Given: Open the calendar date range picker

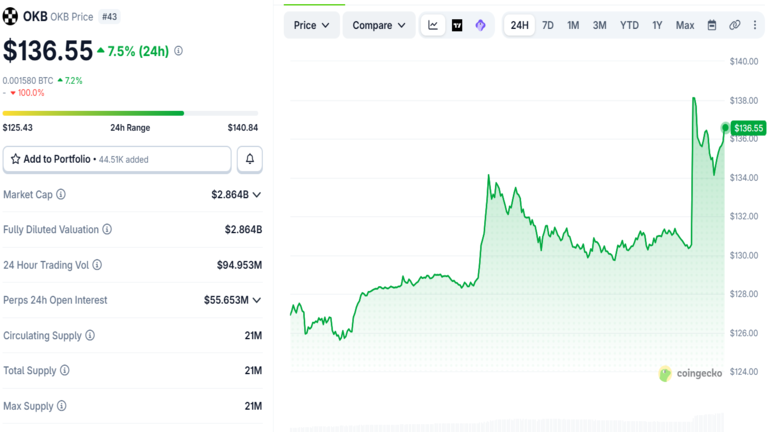Looking at the screenshot, I should tap(712, 25).
